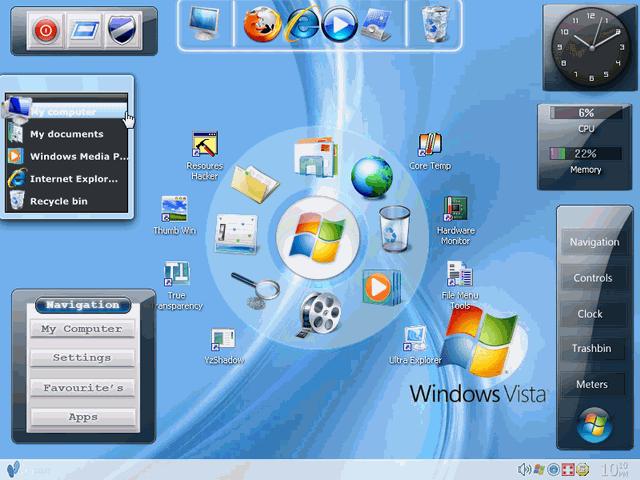This screenshot has width=640, height=480.
Task: Select Internet Explor... menu entry
Action: 66,179
